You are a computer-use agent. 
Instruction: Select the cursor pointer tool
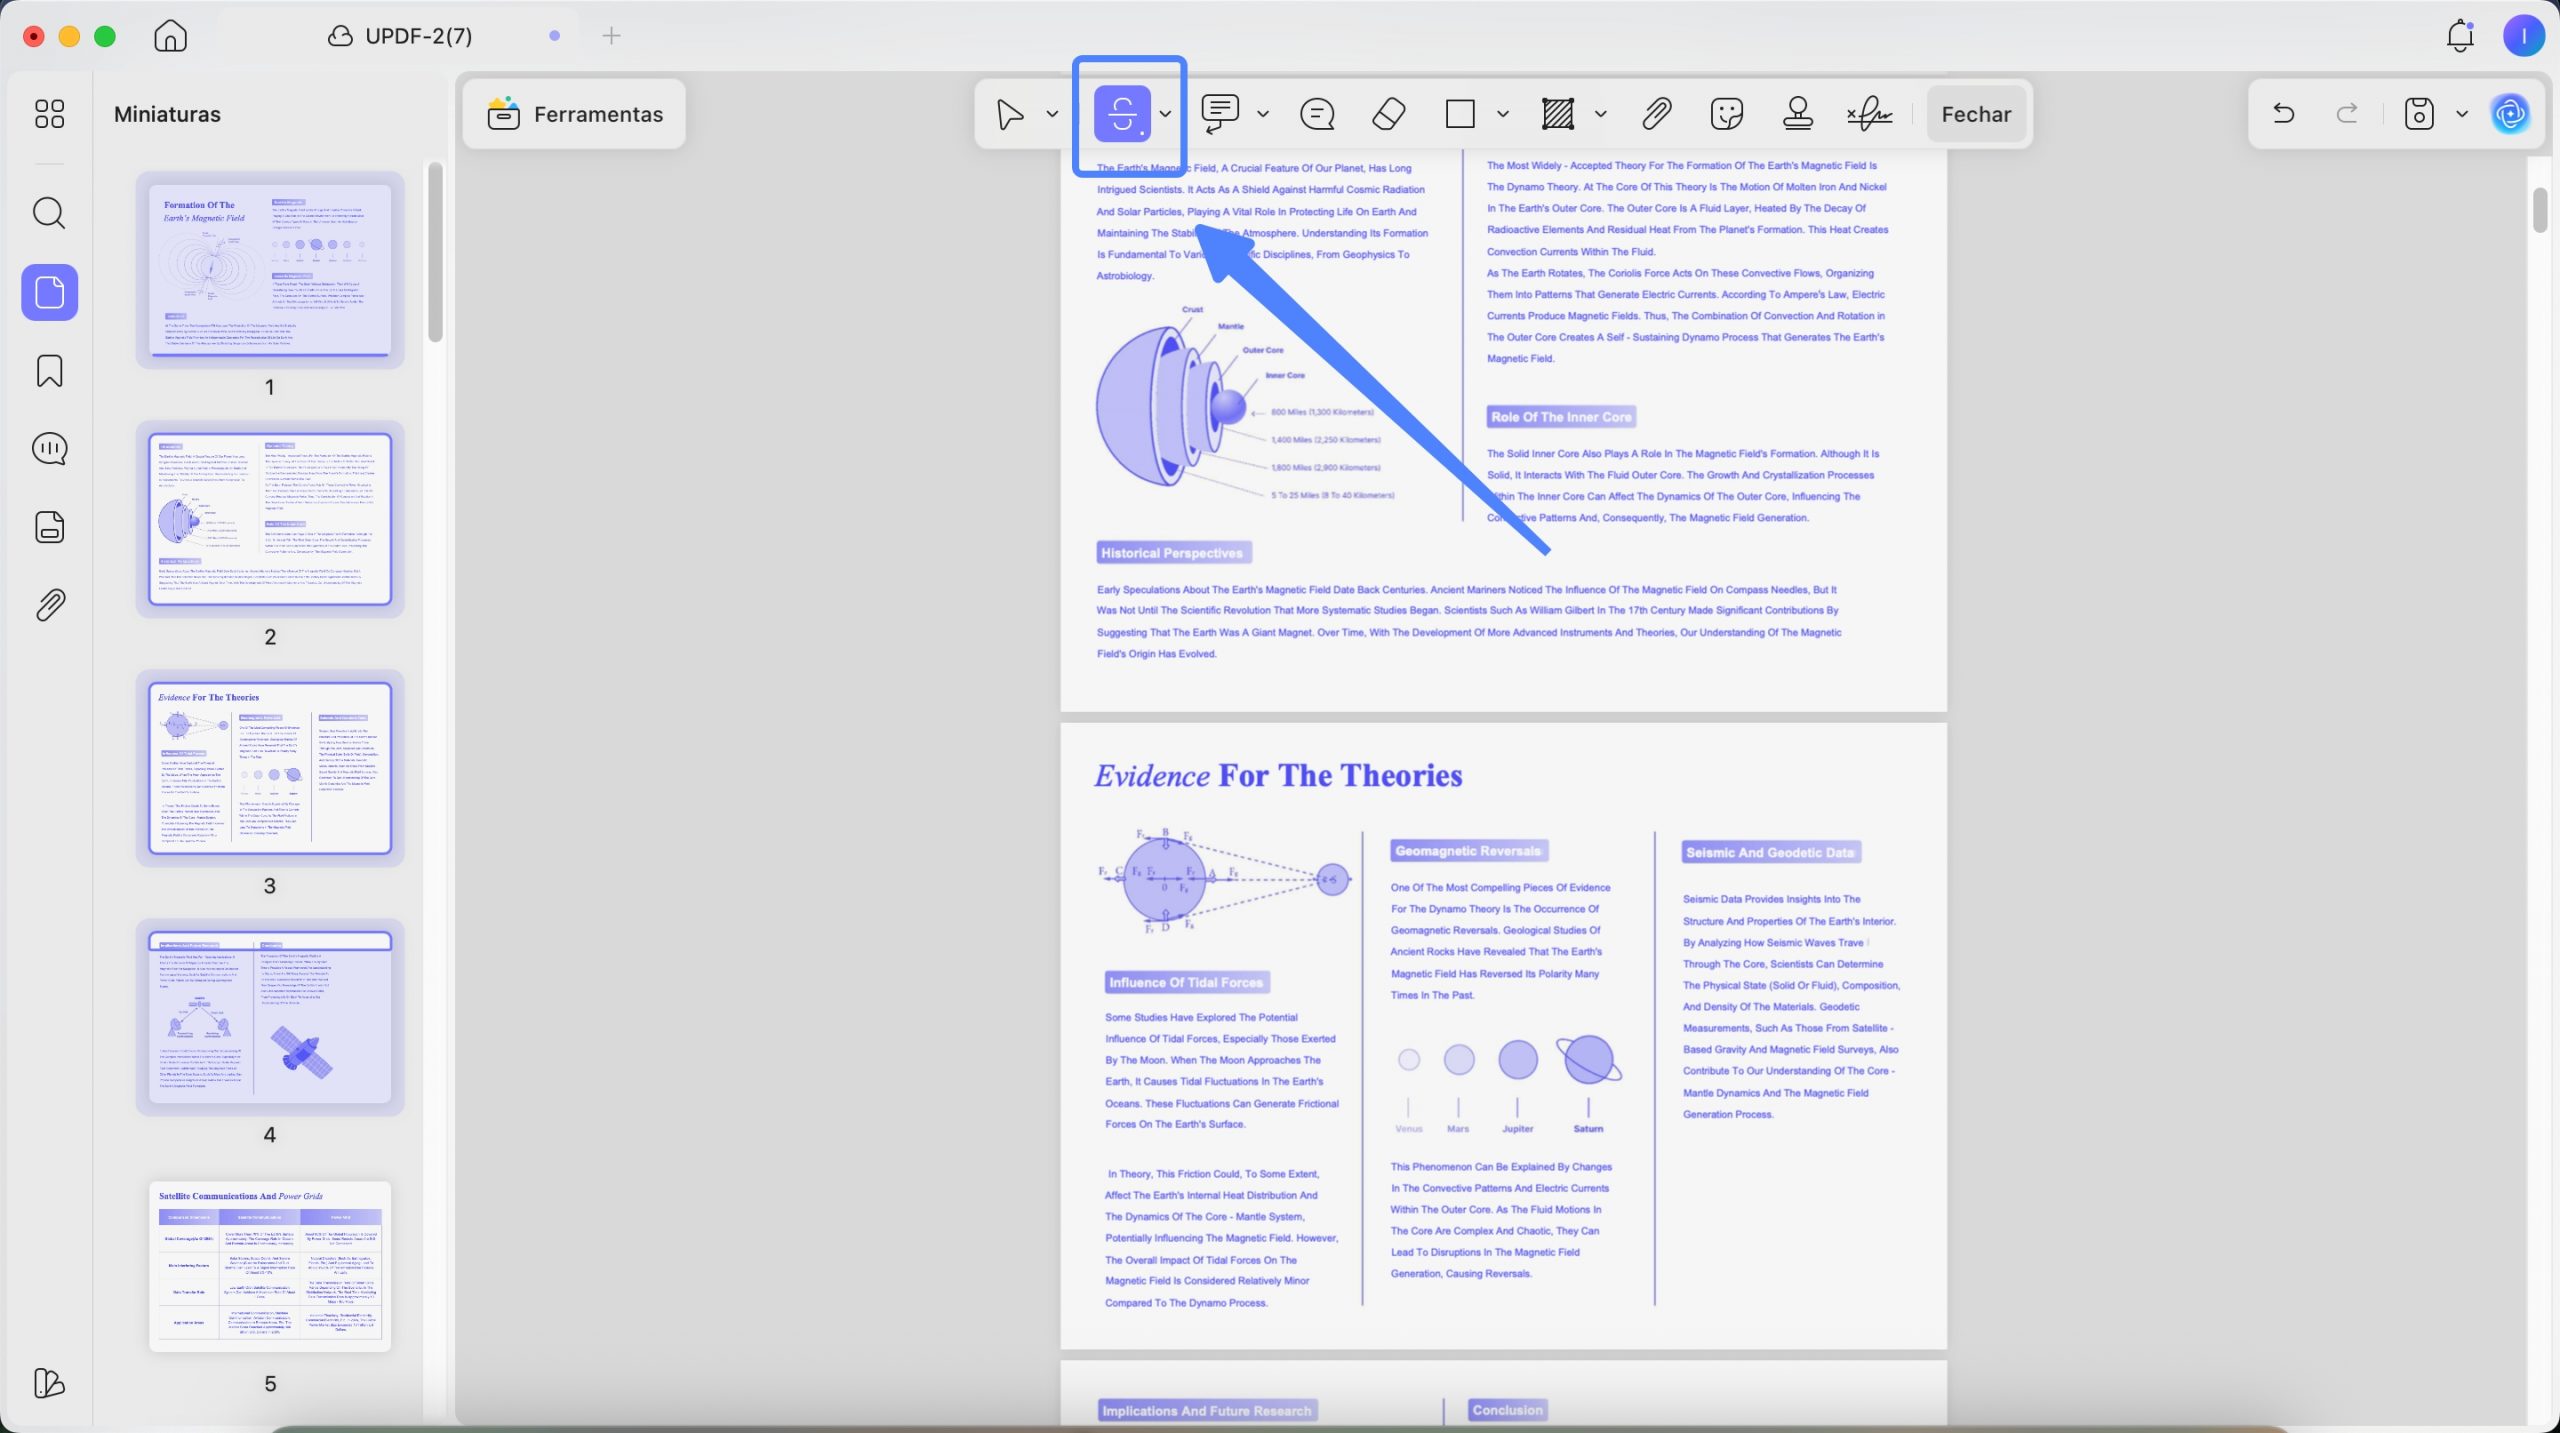click(1010, 114)
